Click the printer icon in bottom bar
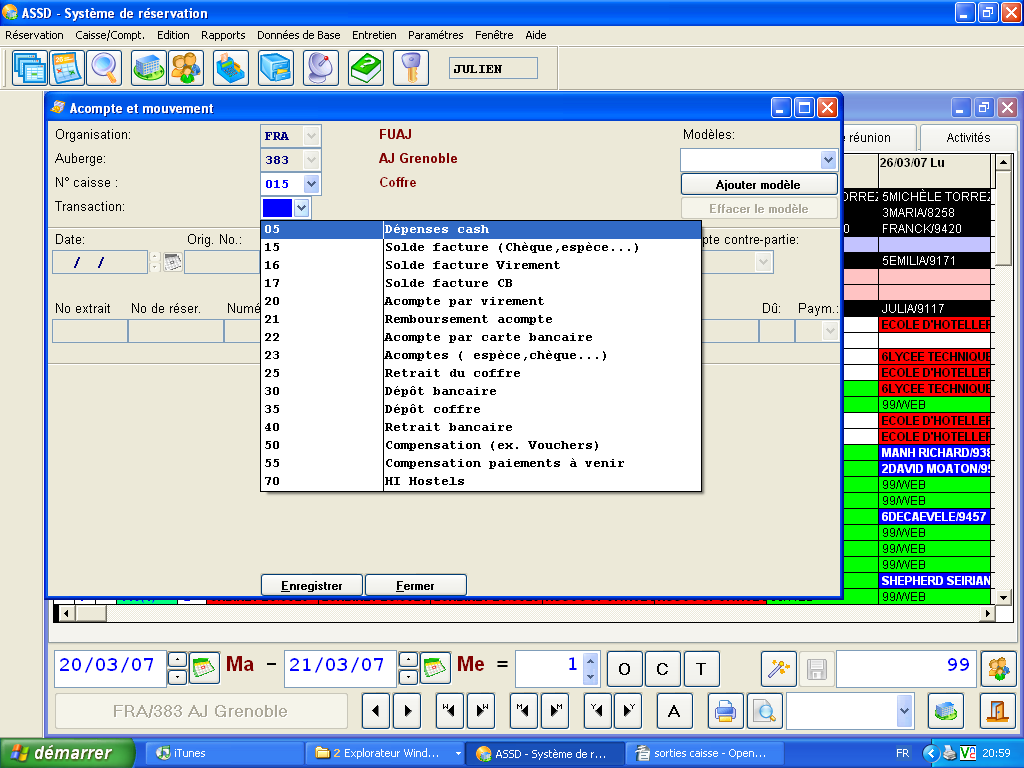 726,711
